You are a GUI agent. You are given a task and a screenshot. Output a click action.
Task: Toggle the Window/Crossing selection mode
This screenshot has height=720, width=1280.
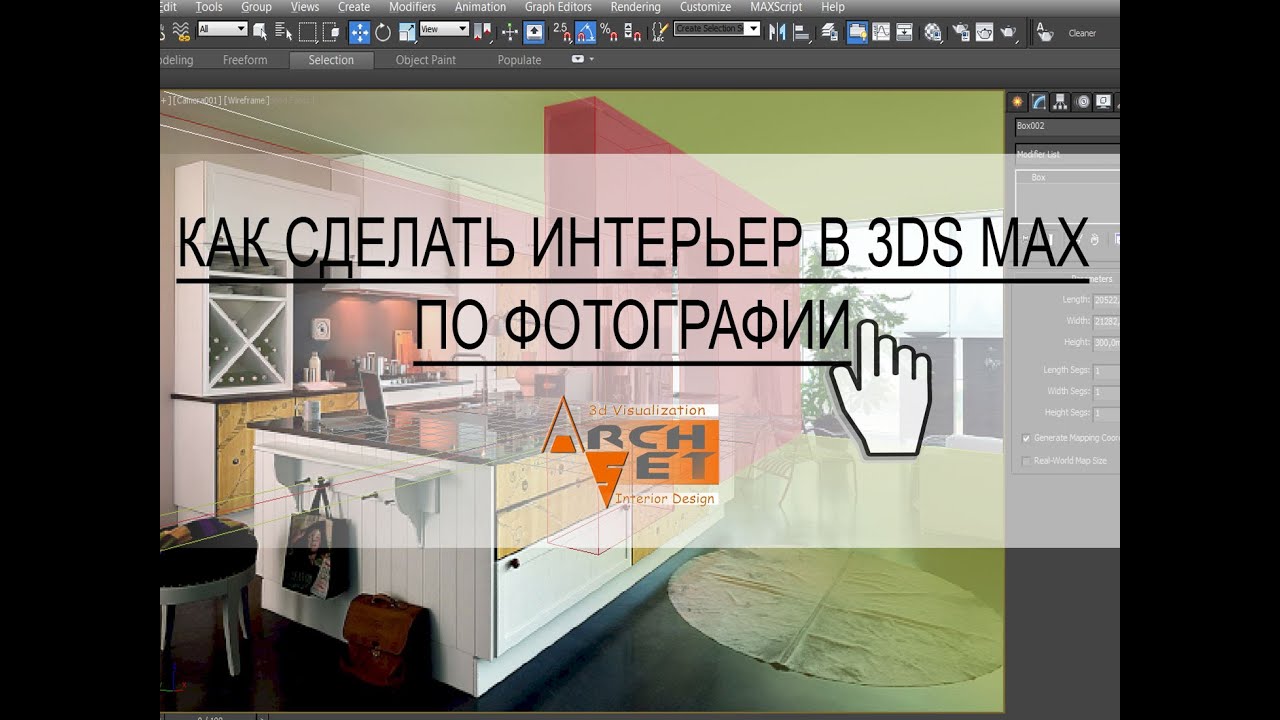pyautogui.click(x=331, y=32)
